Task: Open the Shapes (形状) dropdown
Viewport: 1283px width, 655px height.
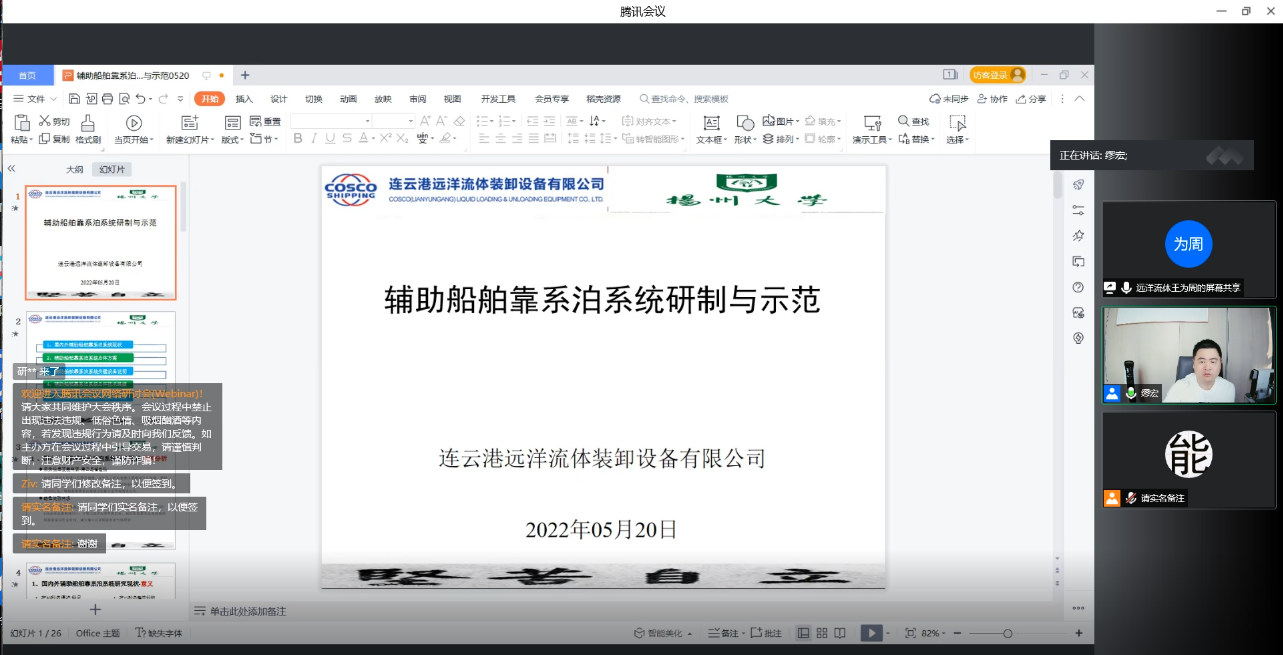Action: click(x=745, y=129)
